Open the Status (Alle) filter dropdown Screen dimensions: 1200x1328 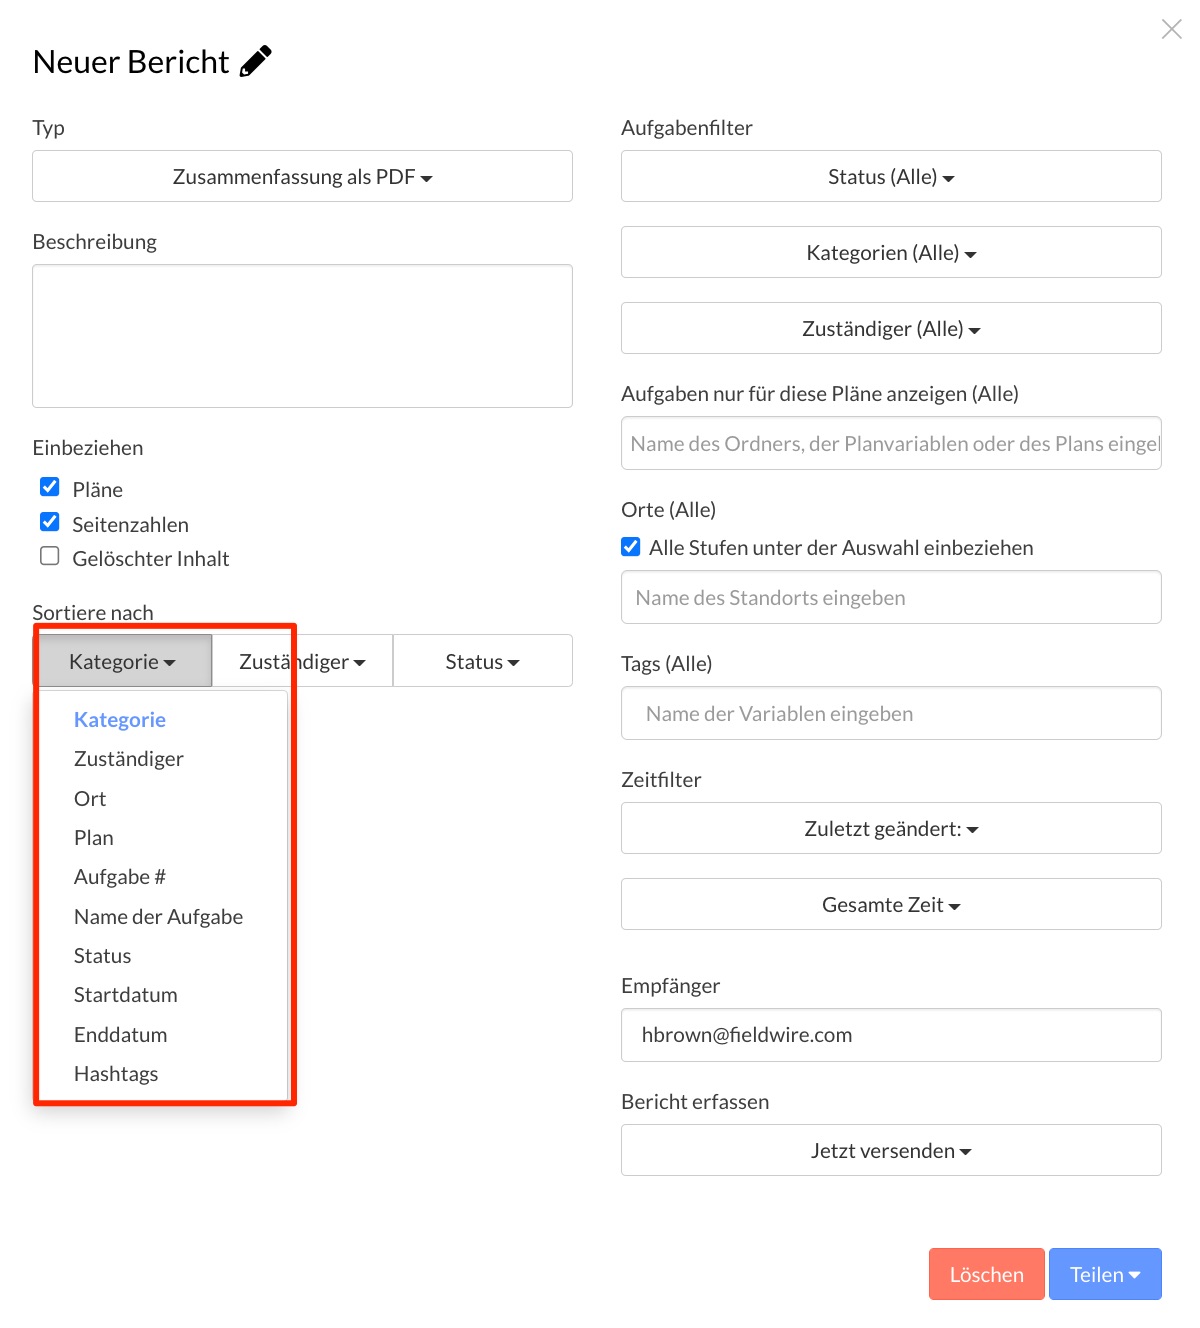click(x=891, y=176)
